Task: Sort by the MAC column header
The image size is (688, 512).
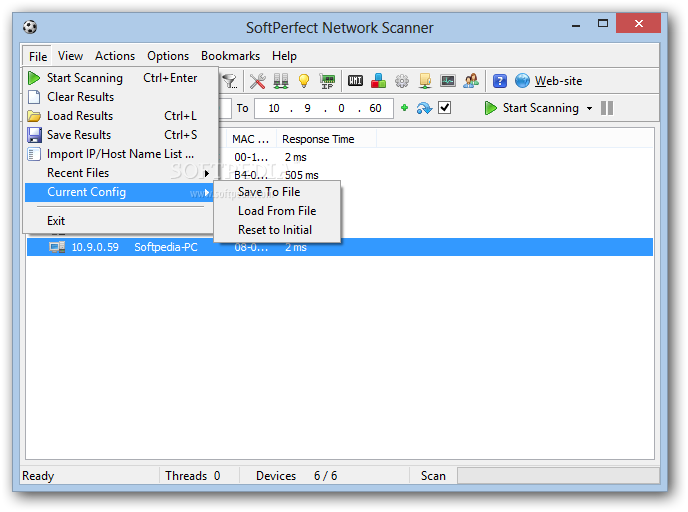Action: 251,139
